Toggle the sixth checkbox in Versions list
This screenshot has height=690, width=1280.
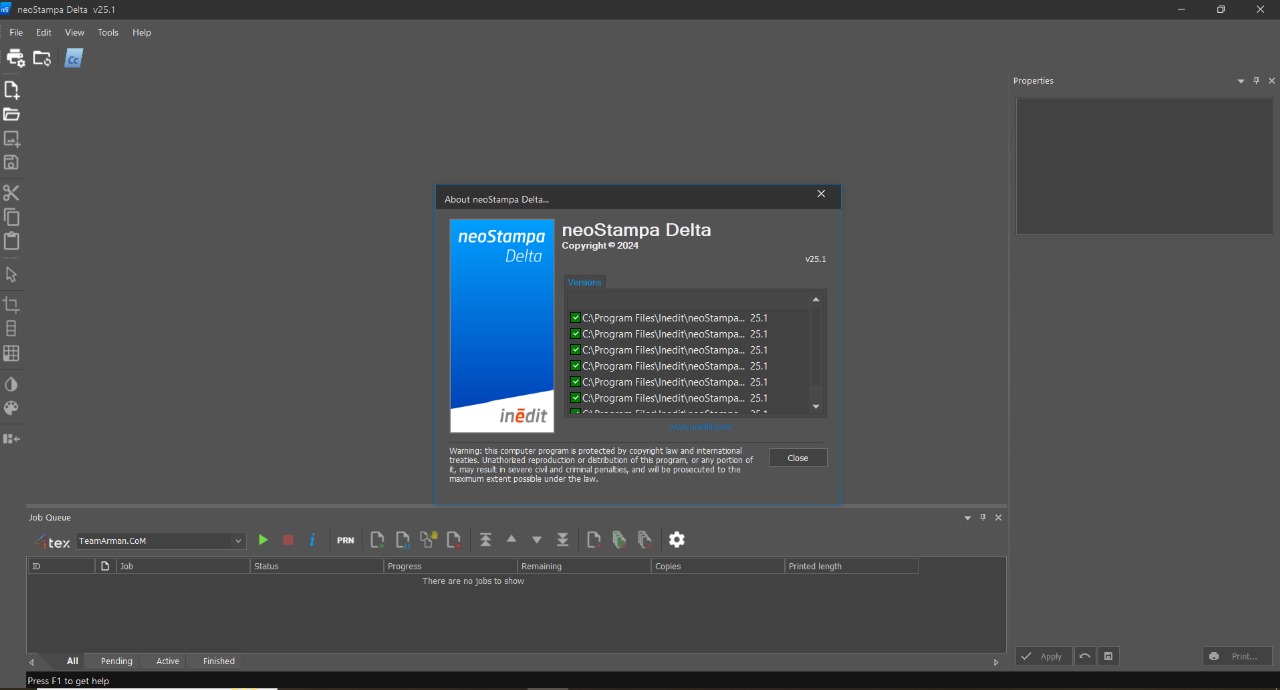click(x=576, y=398)
